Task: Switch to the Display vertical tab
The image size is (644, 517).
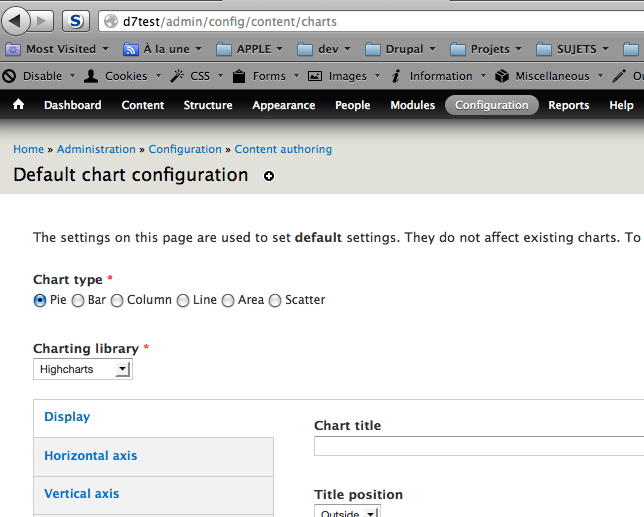Action: [x=154, y=418]
